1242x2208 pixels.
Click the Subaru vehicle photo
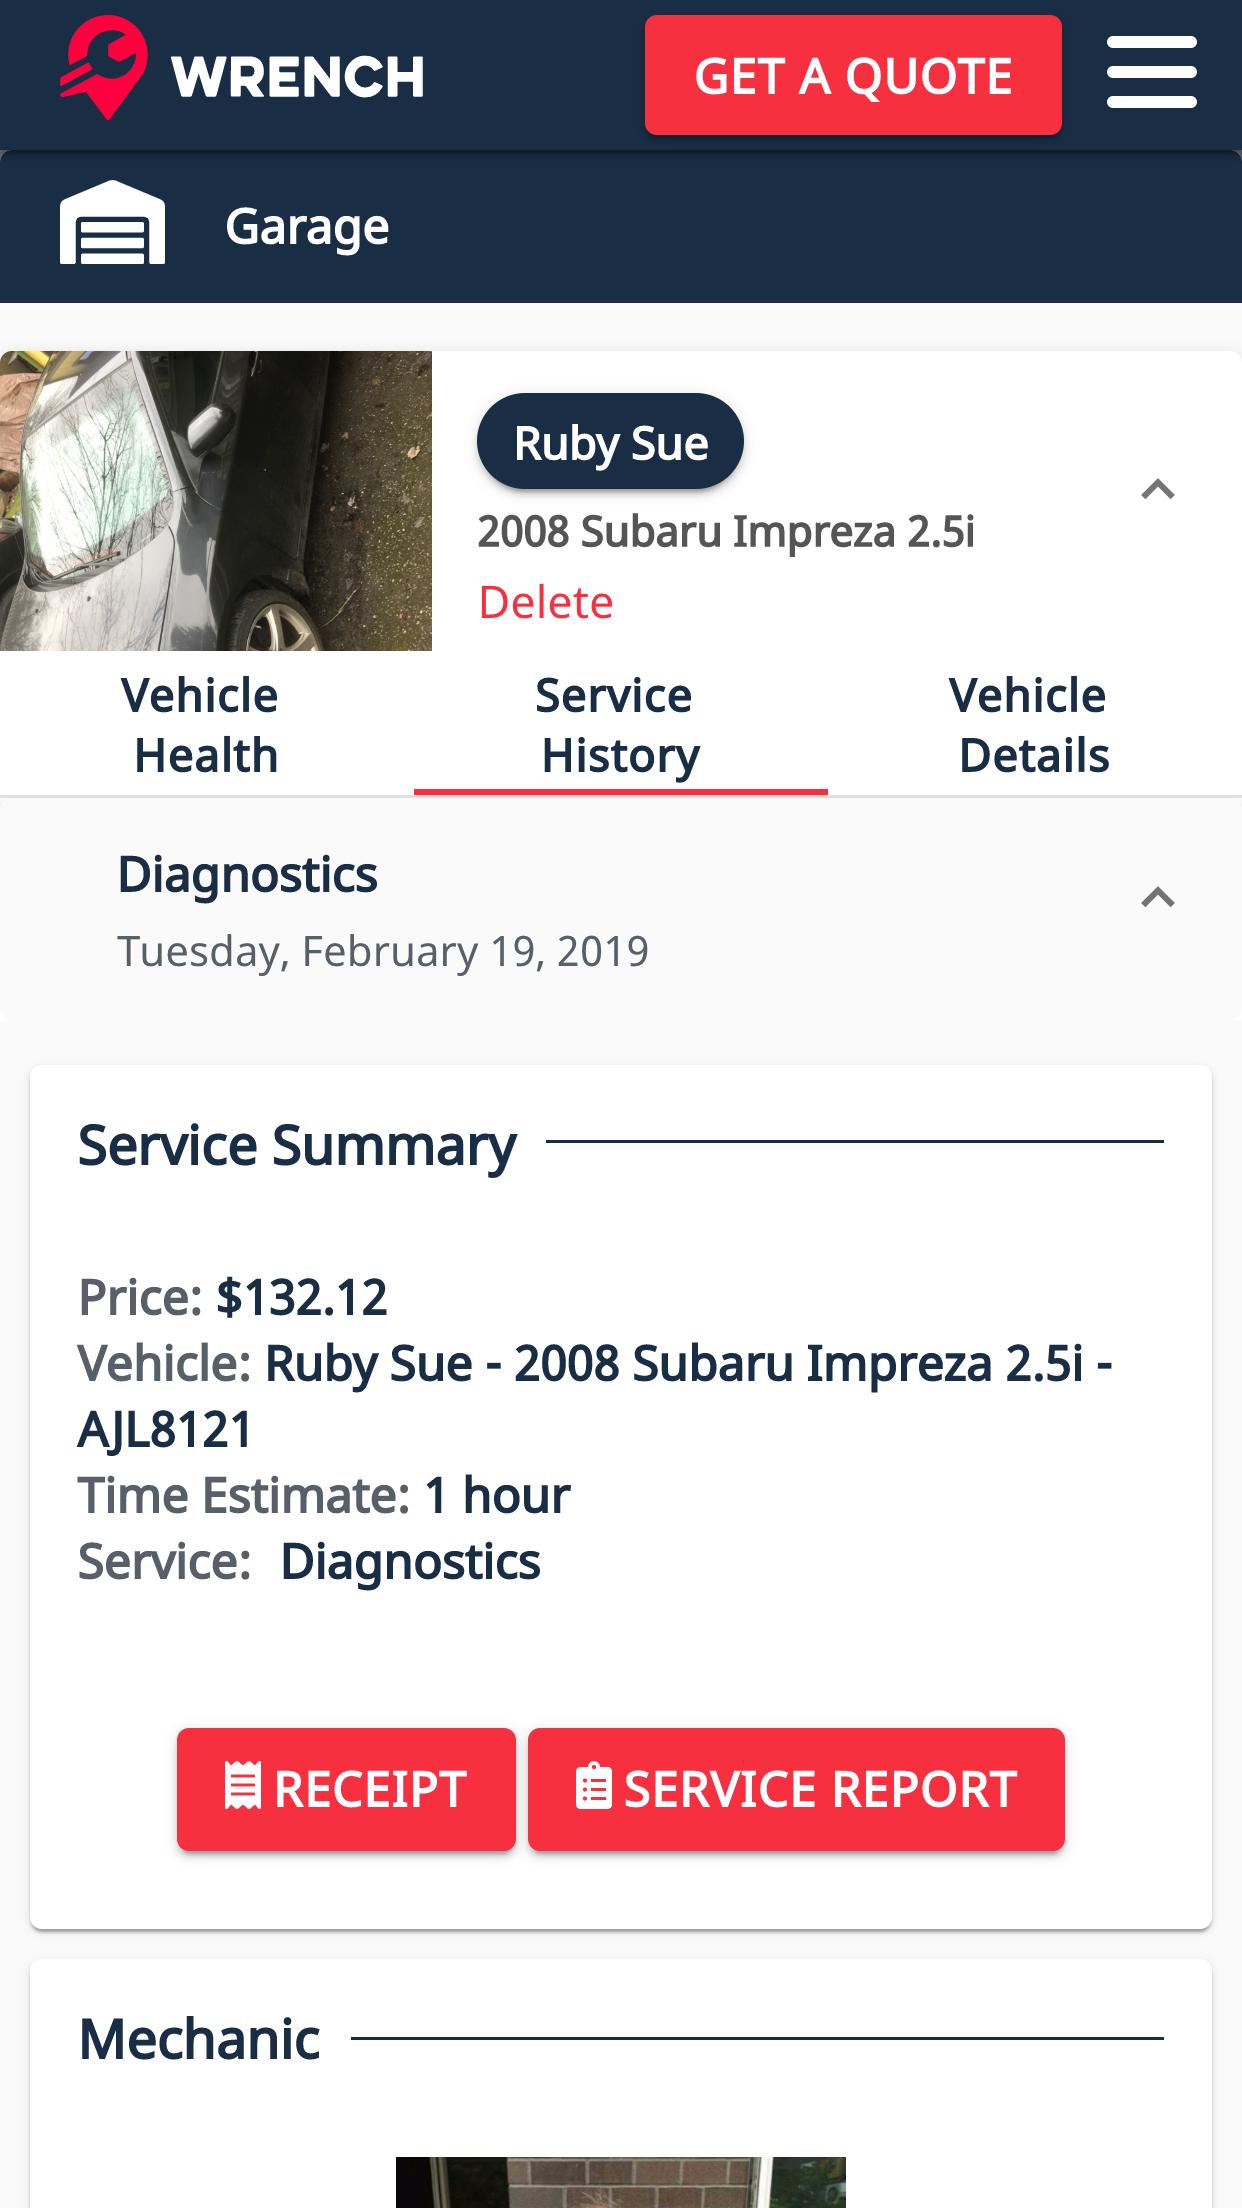tap(216, 500)
